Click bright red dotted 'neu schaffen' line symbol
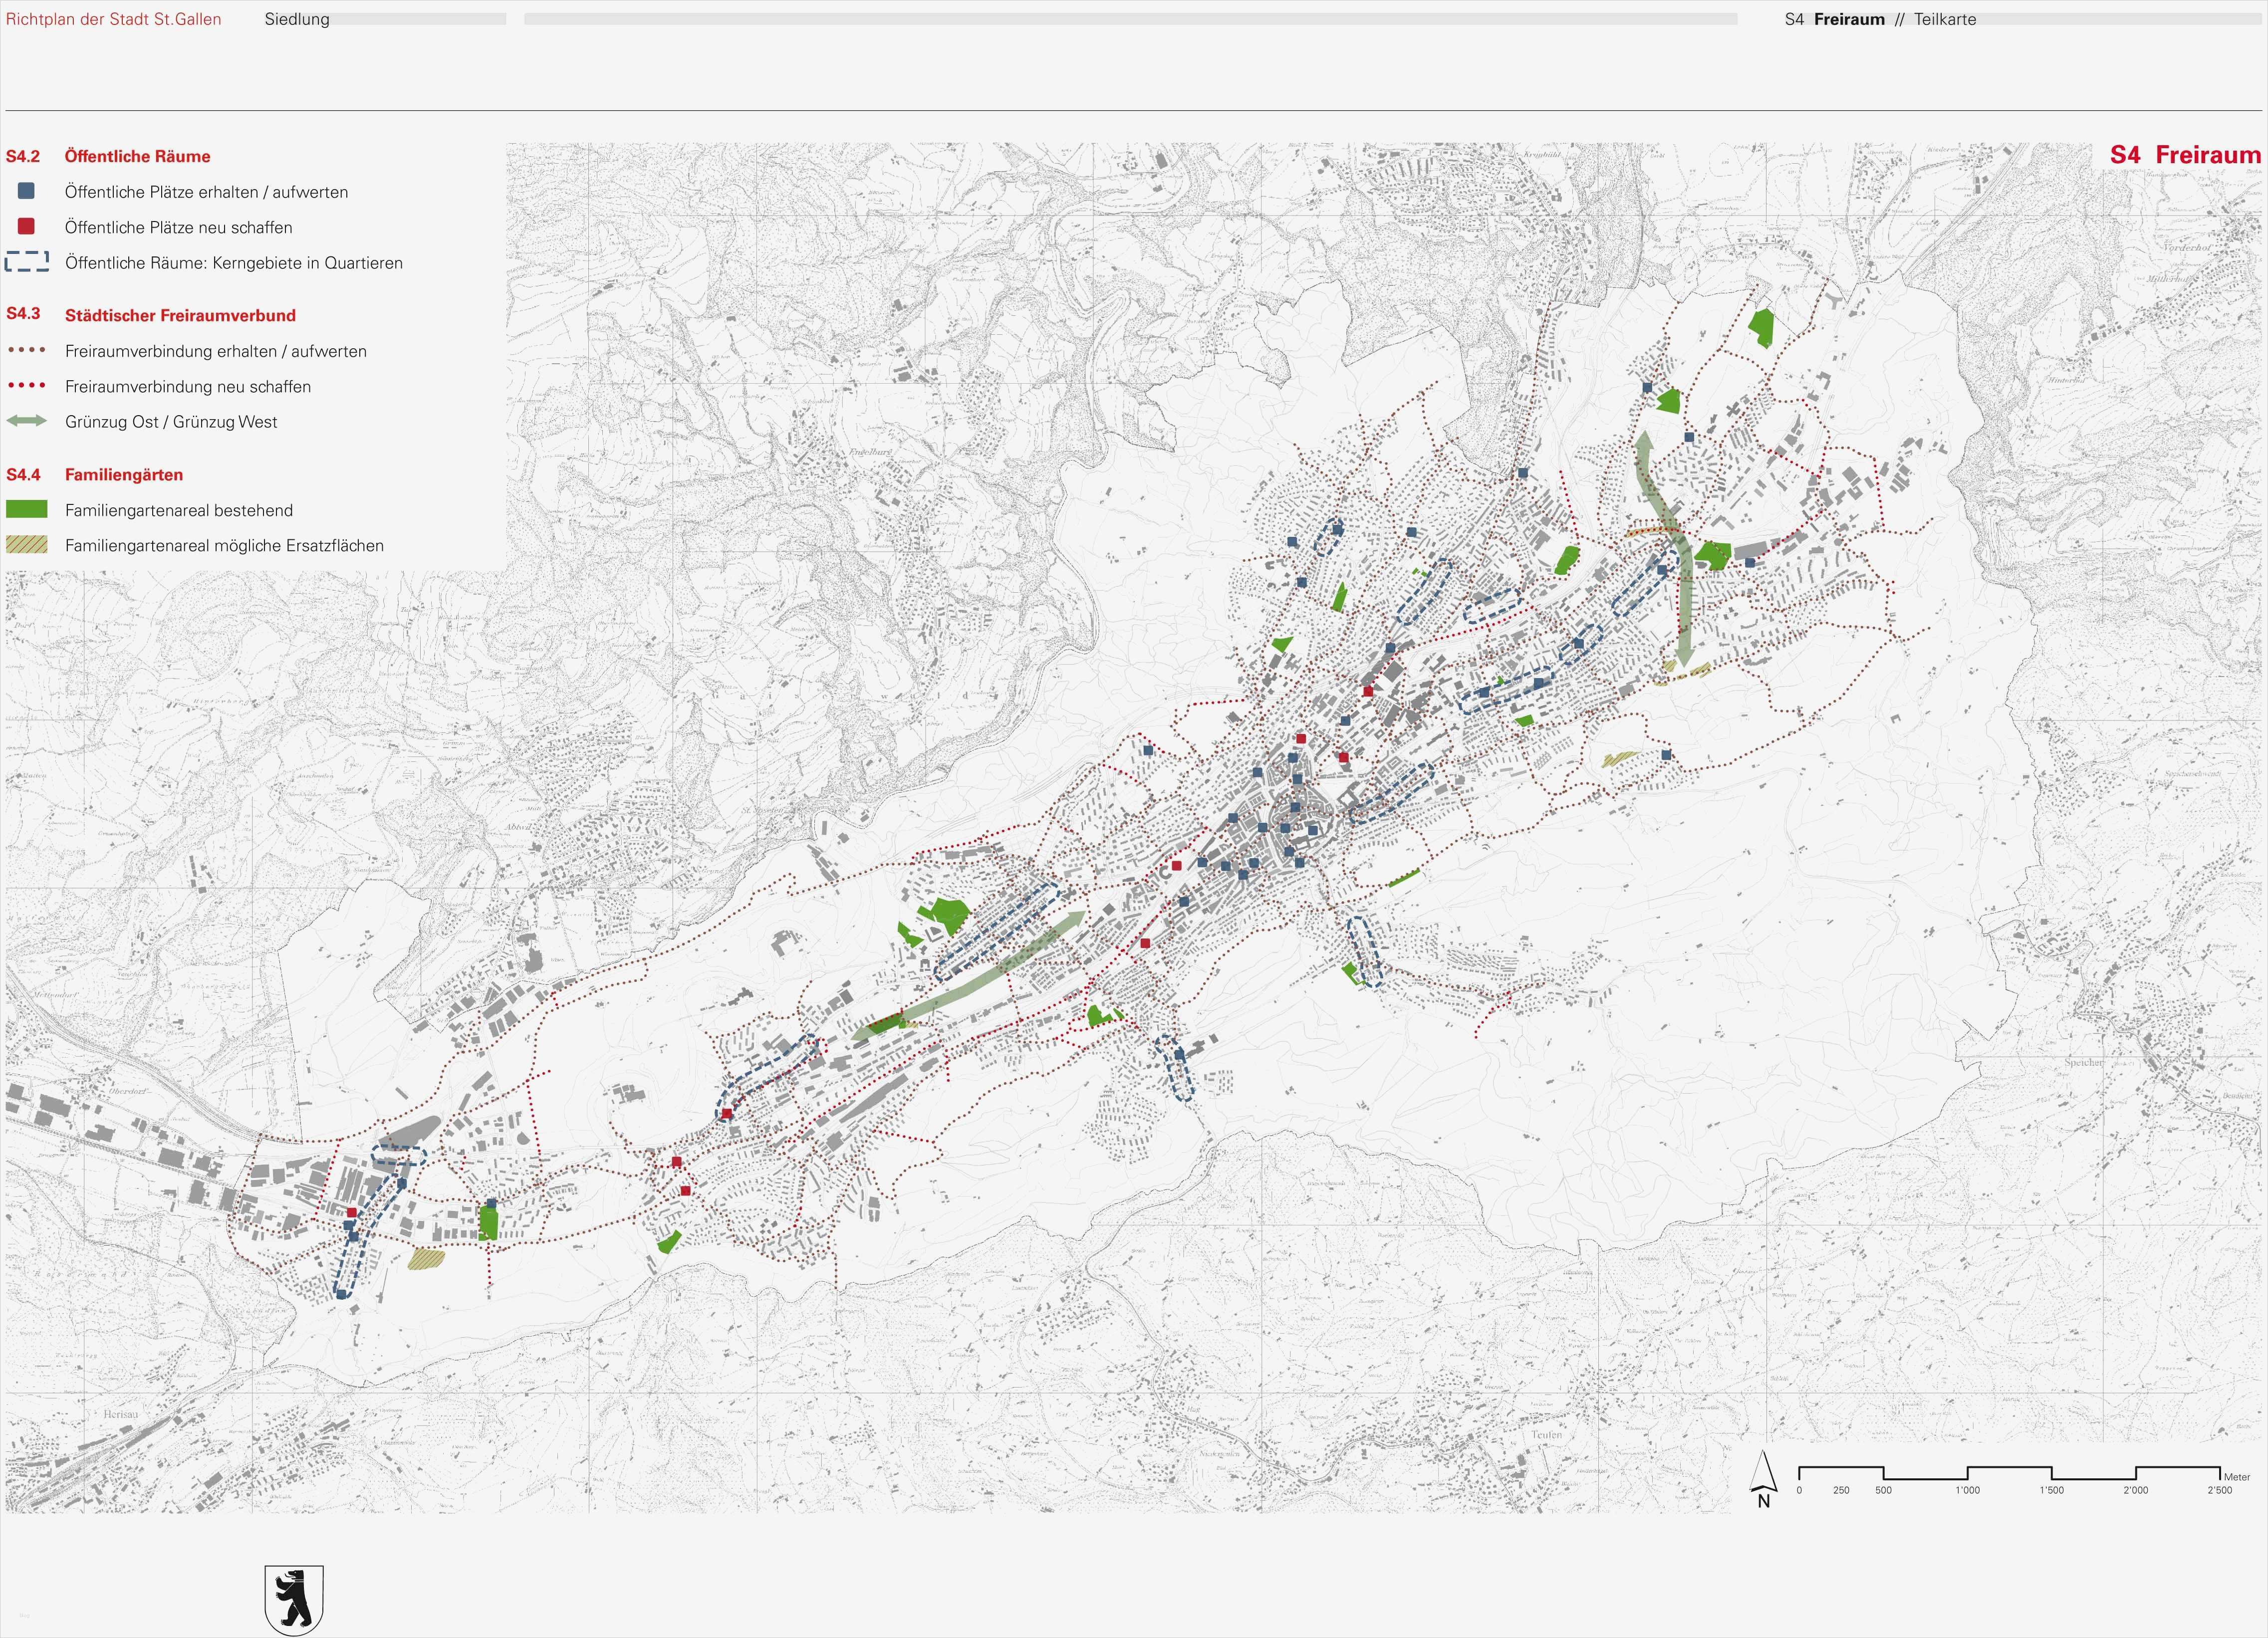Viewport: 2268px width, 1638px height. tap(27, 386)
